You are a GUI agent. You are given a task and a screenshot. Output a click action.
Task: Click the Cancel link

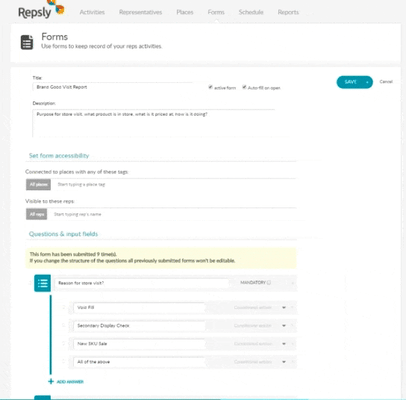tap(386, 82)
